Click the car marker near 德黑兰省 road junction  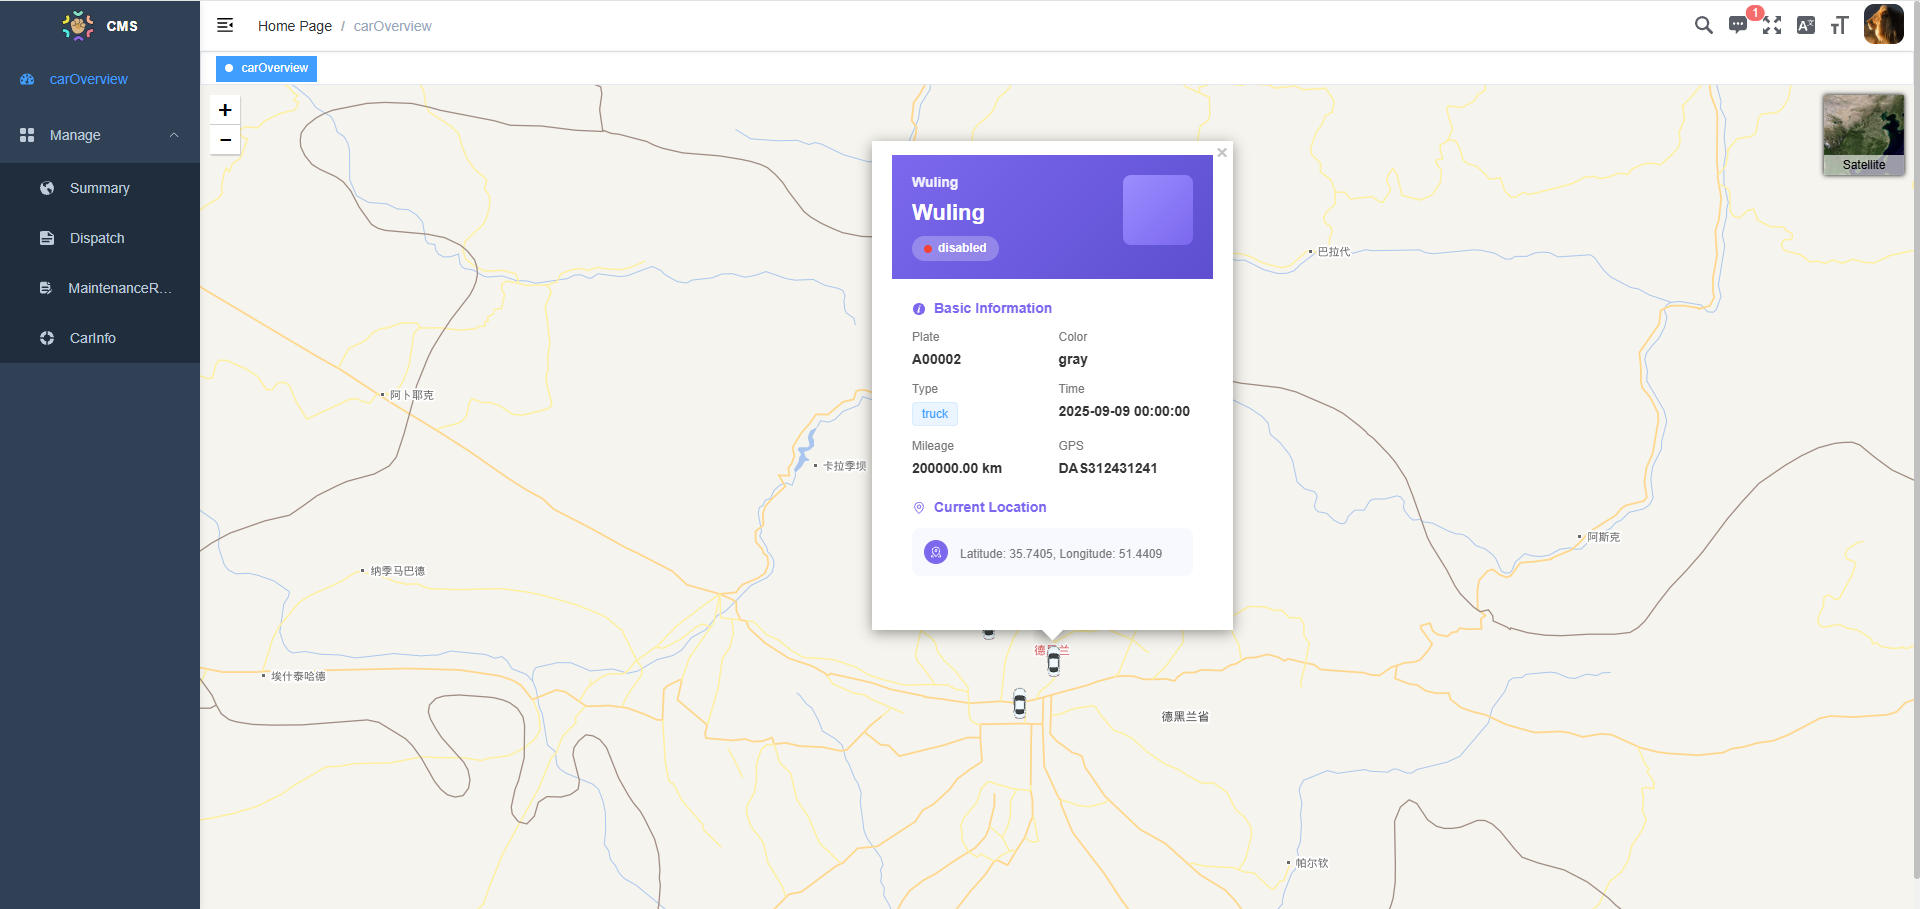coord(1019,704)
